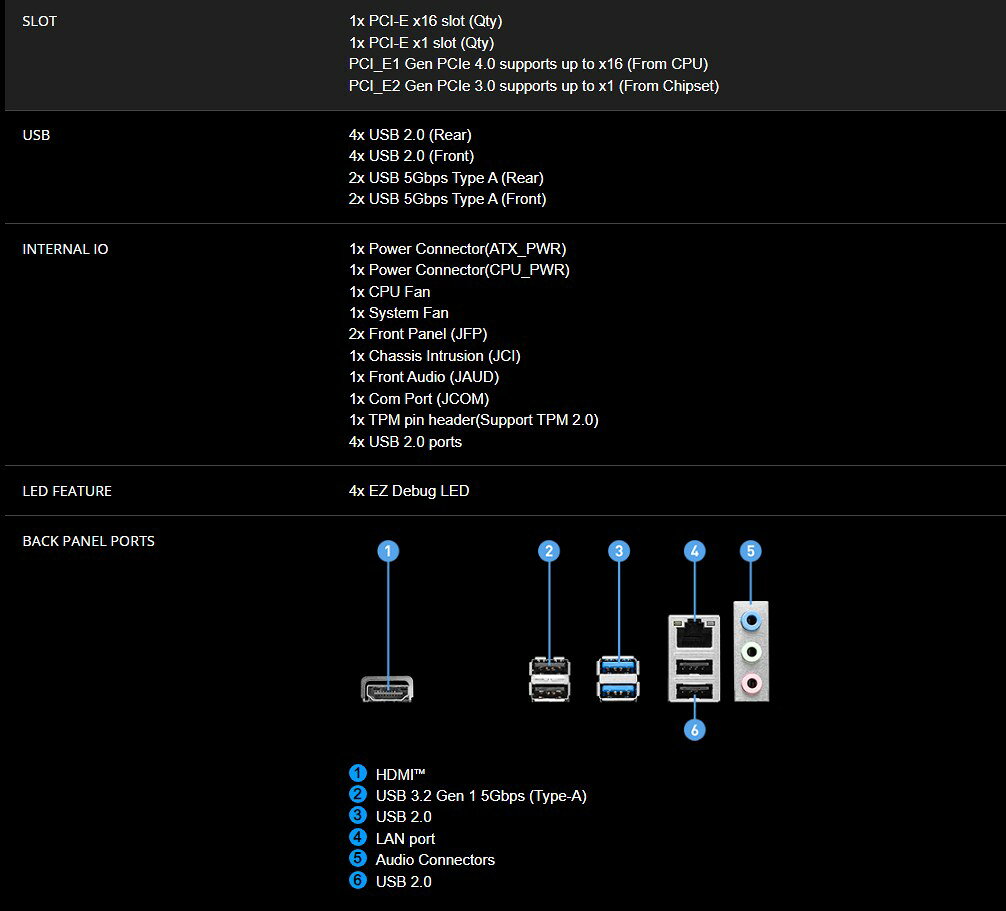Screen dimensions: 1006x911
Task: Click the upper blue USB port
Action: tap(618, 668)
